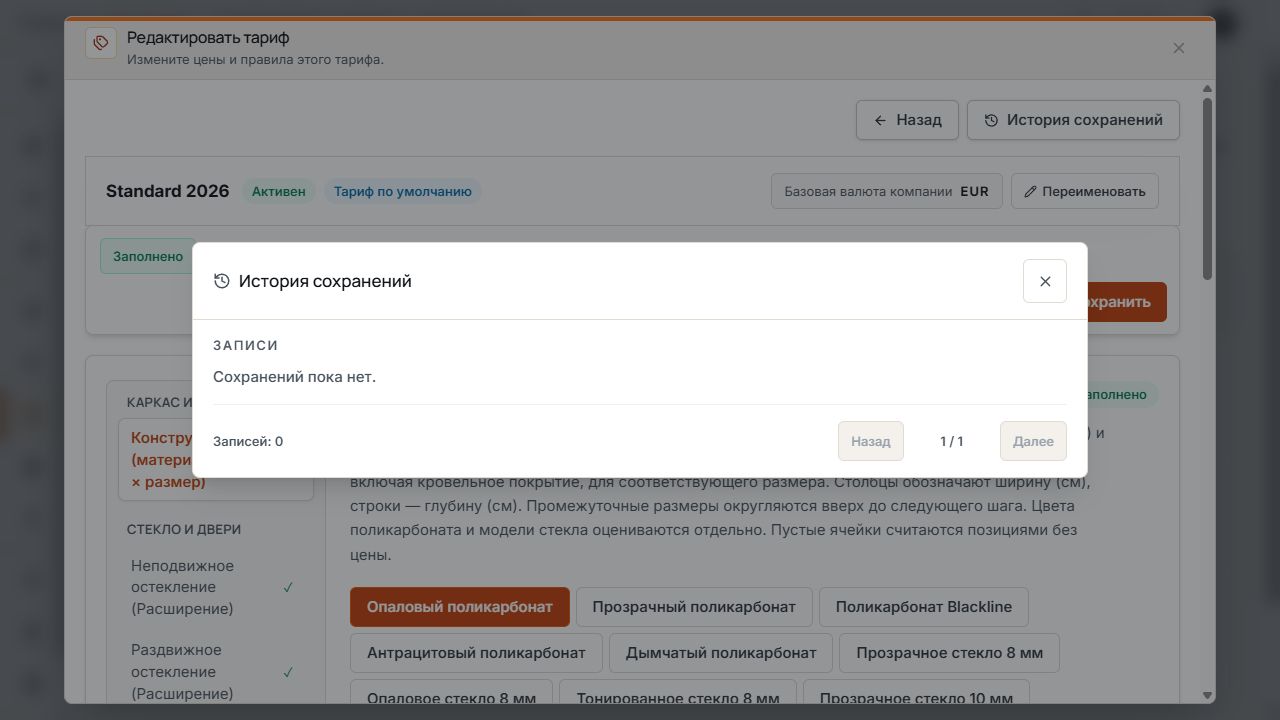This screenshot has height=720, width=1280.
Task: Choose Прозрачное стекло 8 мм tab
Action: tap(949, 653)
